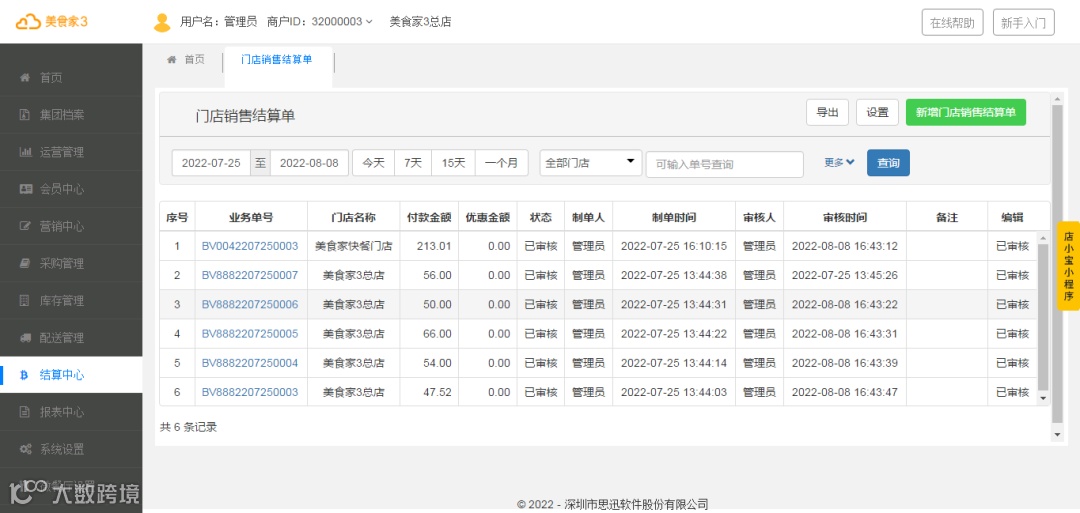Screen dimensions: 1080x513
Task: Click the 审核时间 column header
Action: [844, 217]
